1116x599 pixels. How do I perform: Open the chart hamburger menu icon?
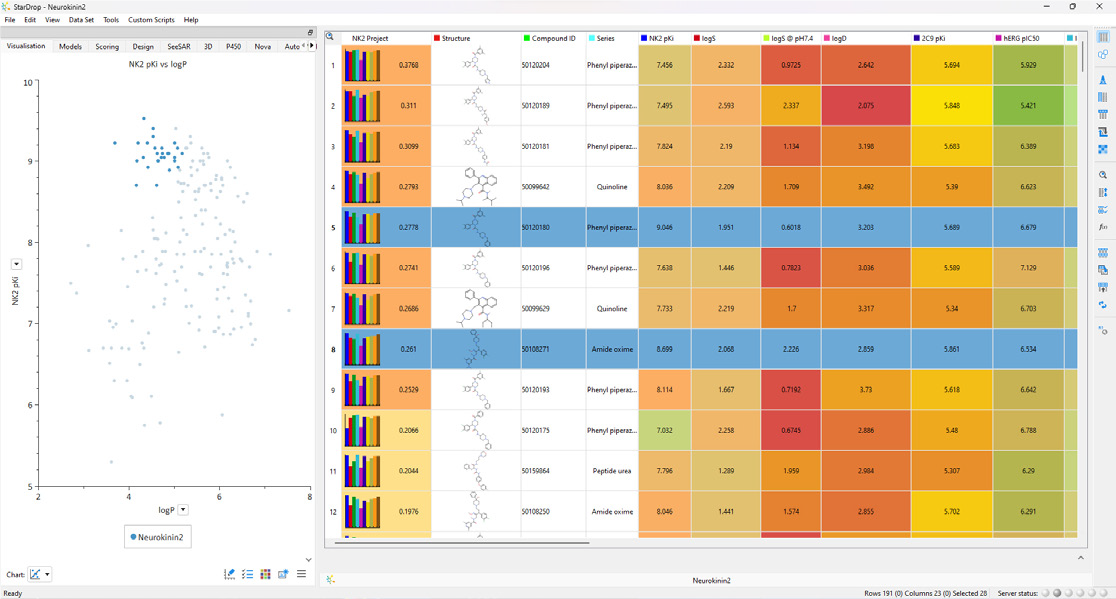301,574
